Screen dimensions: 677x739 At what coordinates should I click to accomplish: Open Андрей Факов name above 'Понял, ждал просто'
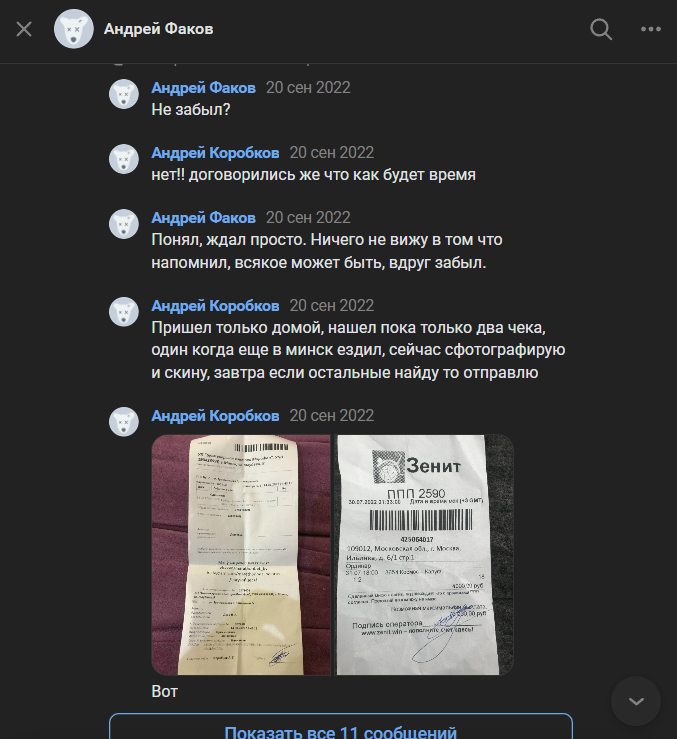203,218
